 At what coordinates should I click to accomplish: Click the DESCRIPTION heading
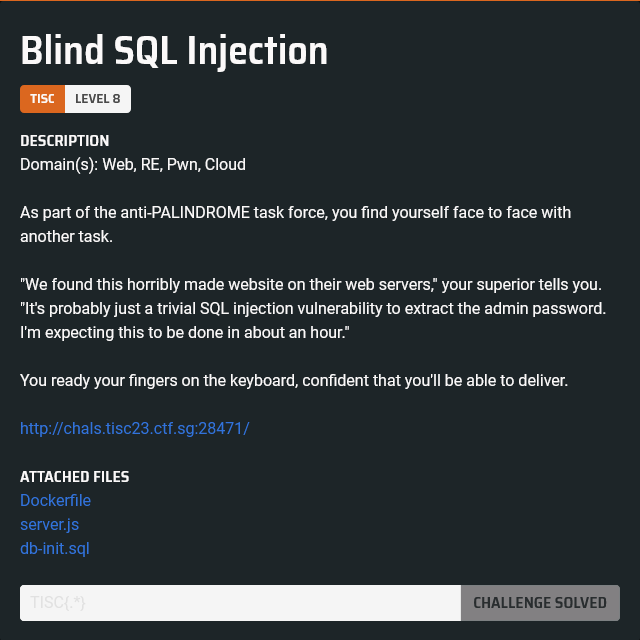pos(65,141)
